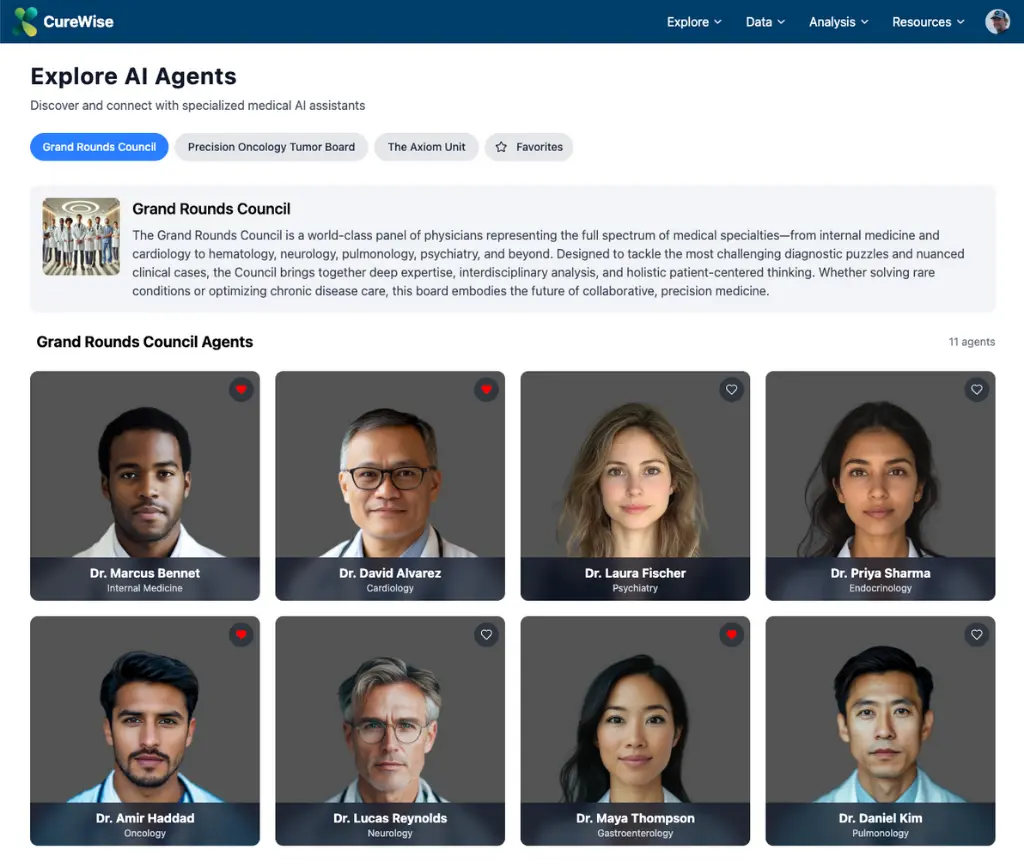Unfavorite Dr. Marcus Bennet
This screenshot has width=1024, height=860.
click(x=241, y=389)
